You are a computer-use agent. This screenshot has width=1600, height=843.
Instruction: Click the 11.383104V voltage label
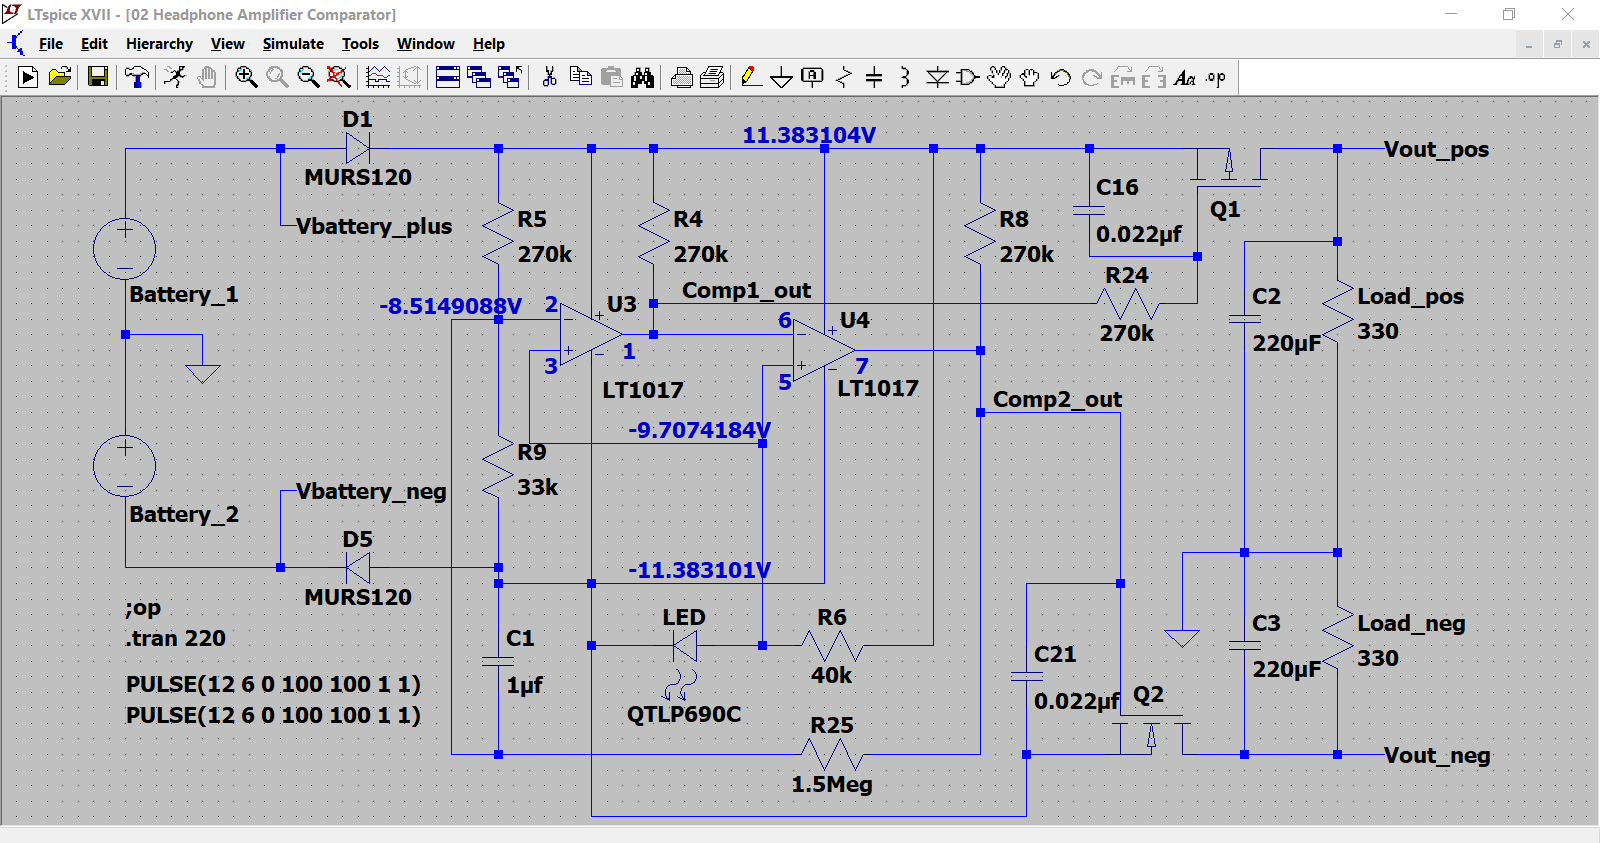pyautogui.click(x=808, y=135)
